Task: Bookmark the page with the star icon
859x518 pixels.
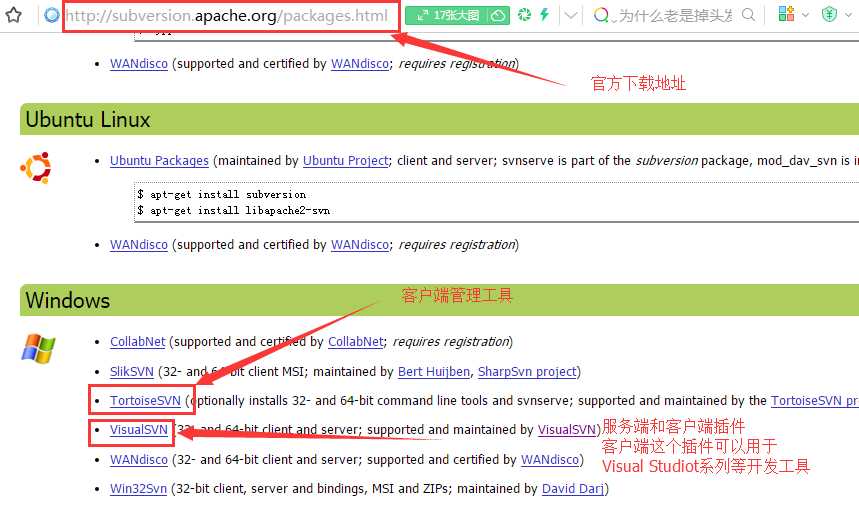Action: pos(13,15)
